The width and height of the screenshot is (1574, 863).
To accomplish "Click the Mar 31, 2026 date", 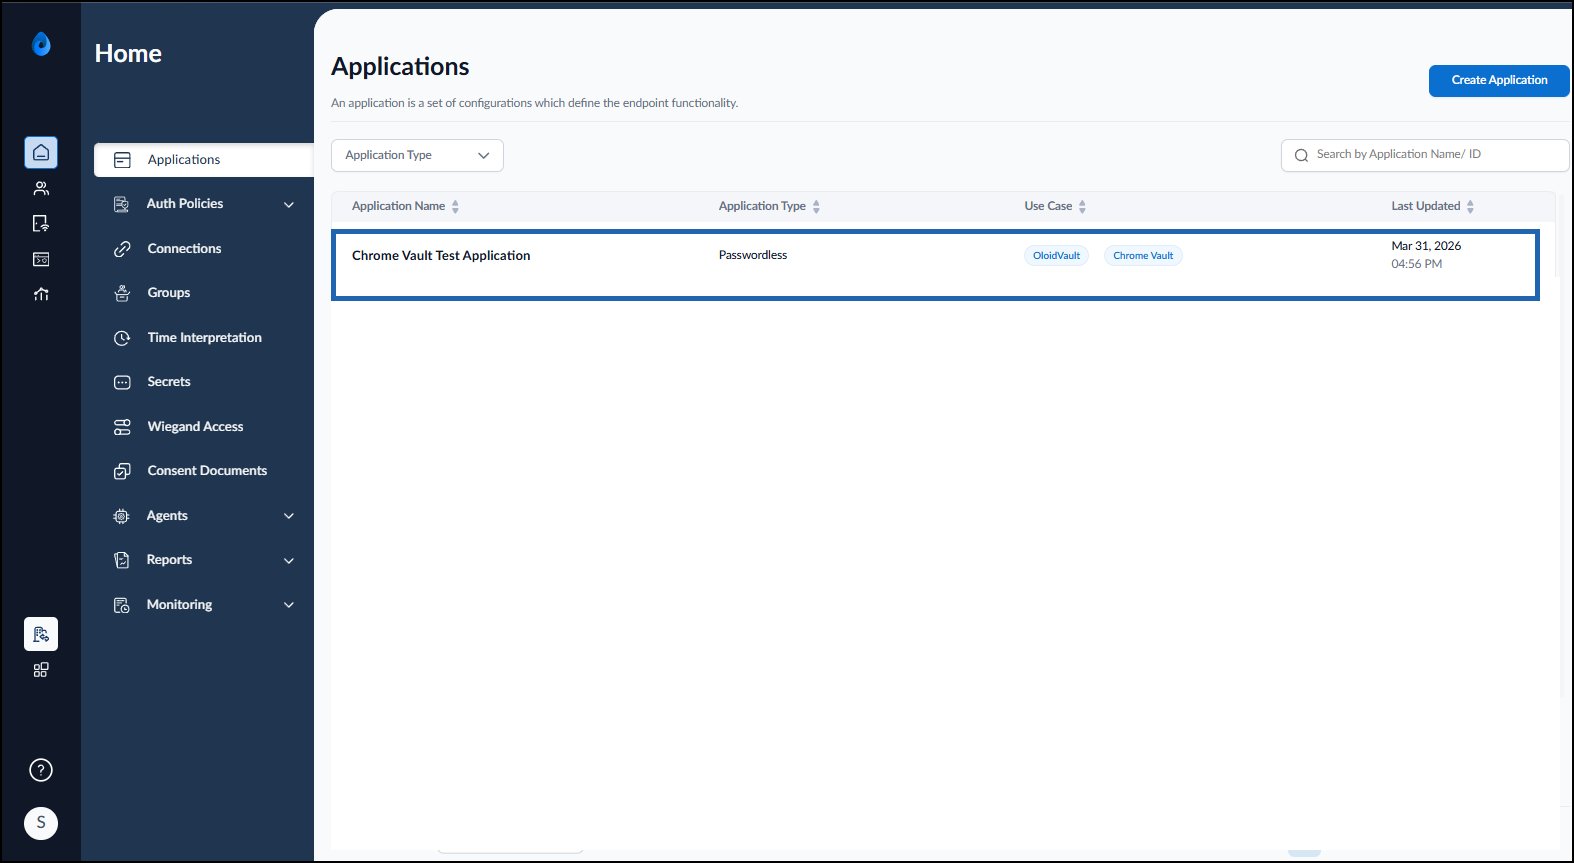I will click(x=1426, y=246).
